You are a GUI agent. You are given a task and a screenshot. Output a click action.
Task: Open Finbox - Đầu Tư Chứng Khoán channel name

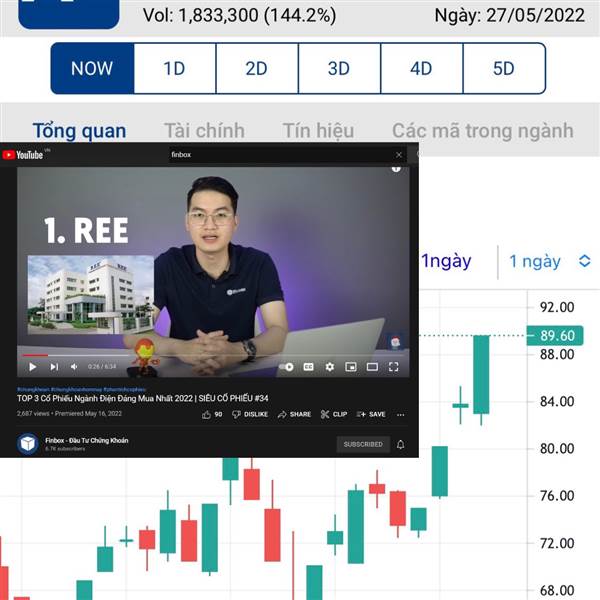click(x=87, y=440)
